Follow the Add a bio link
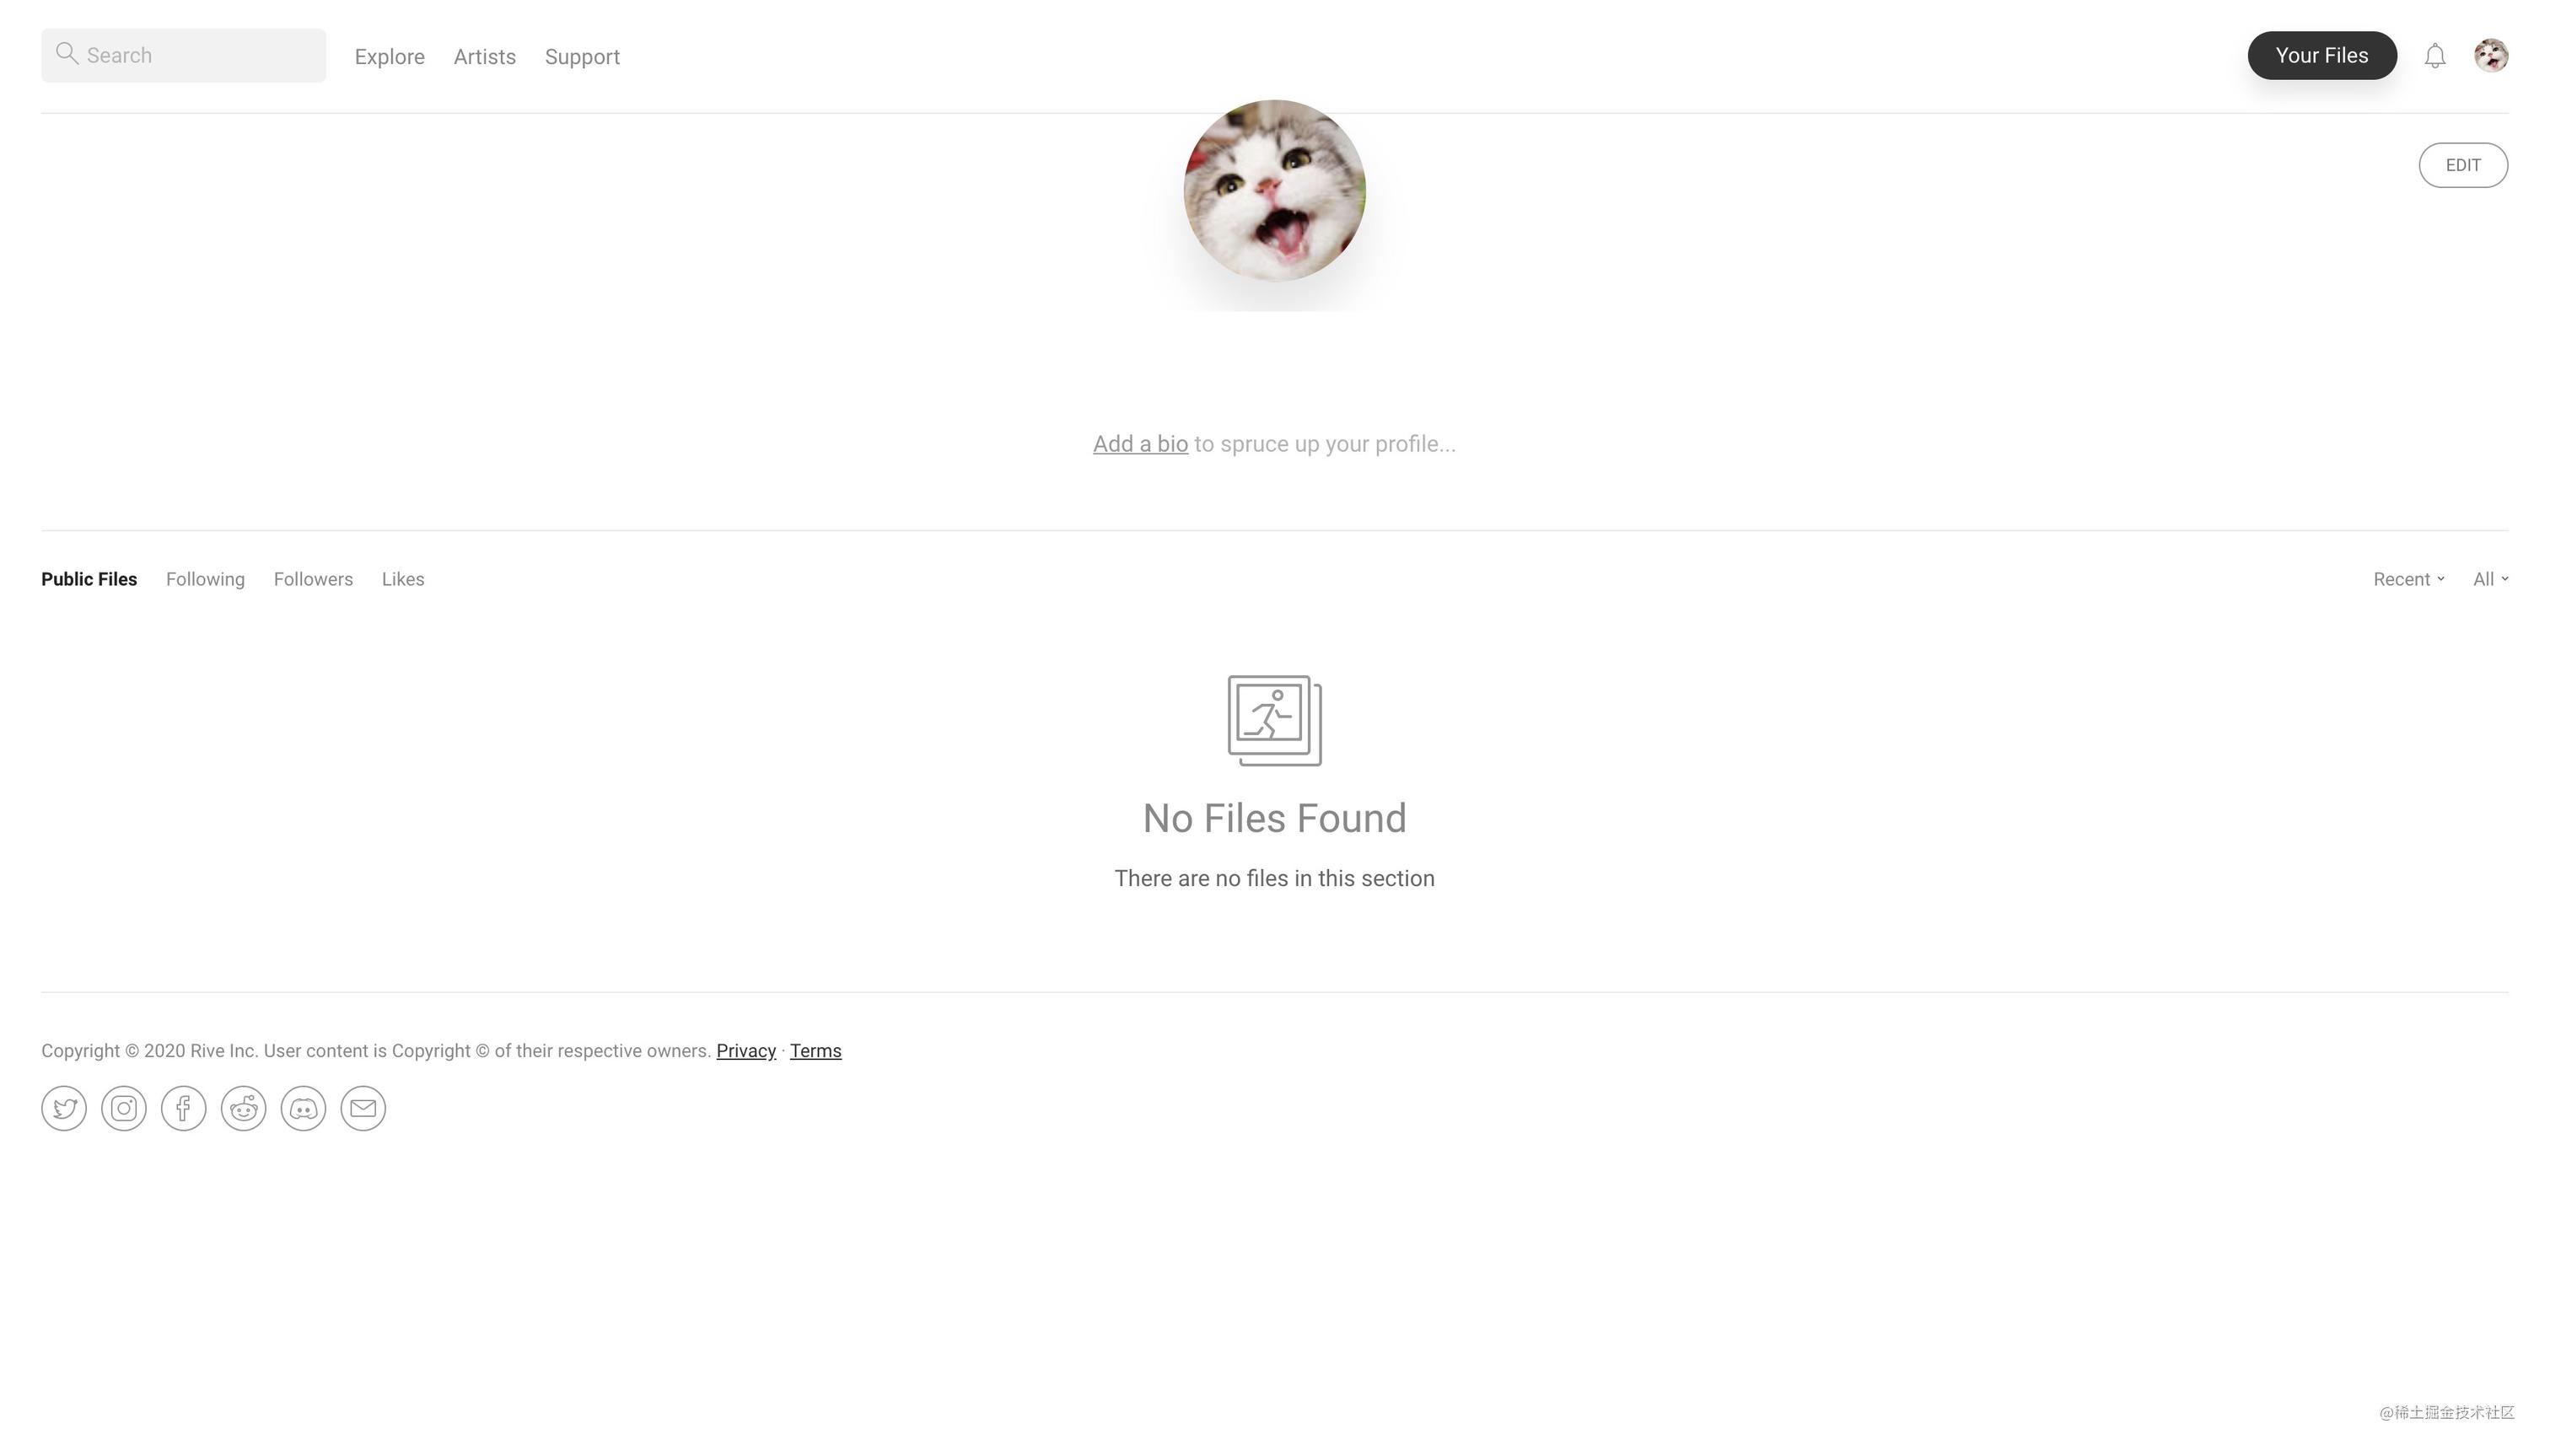The height and width of the screenshot is (1456, 2550). click(1140, 444)
